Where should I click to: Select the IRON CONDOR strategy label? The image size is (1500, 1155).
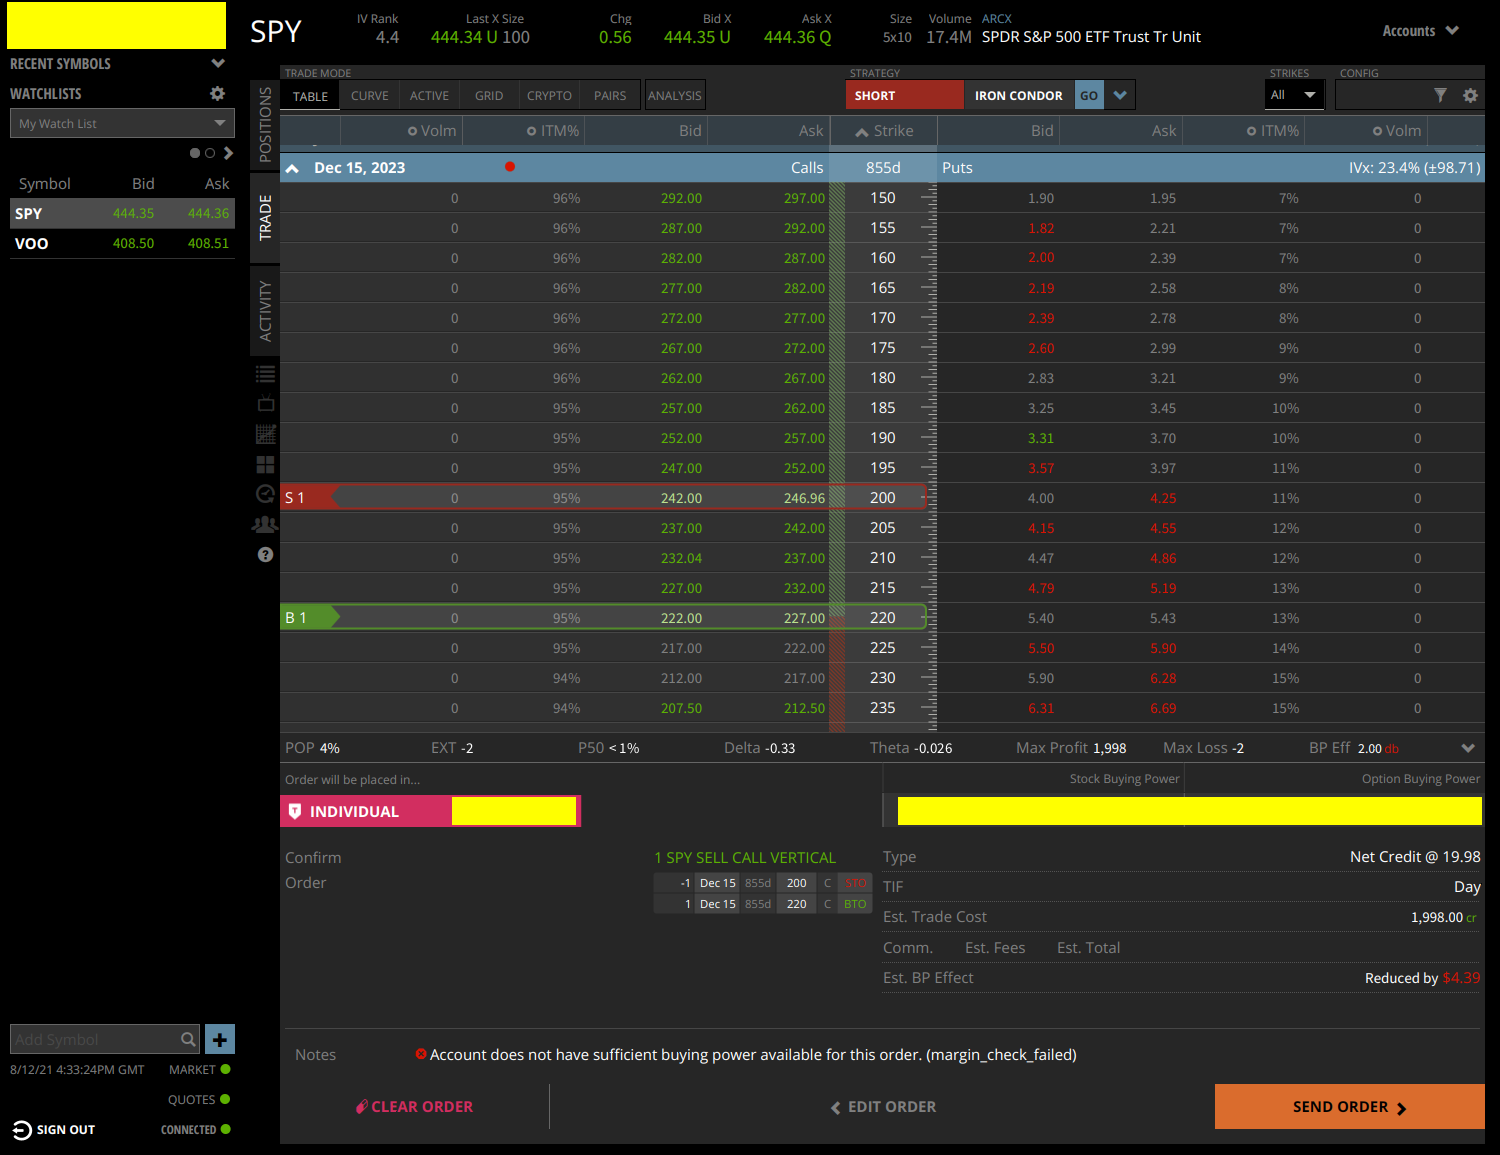(1018, 95)
